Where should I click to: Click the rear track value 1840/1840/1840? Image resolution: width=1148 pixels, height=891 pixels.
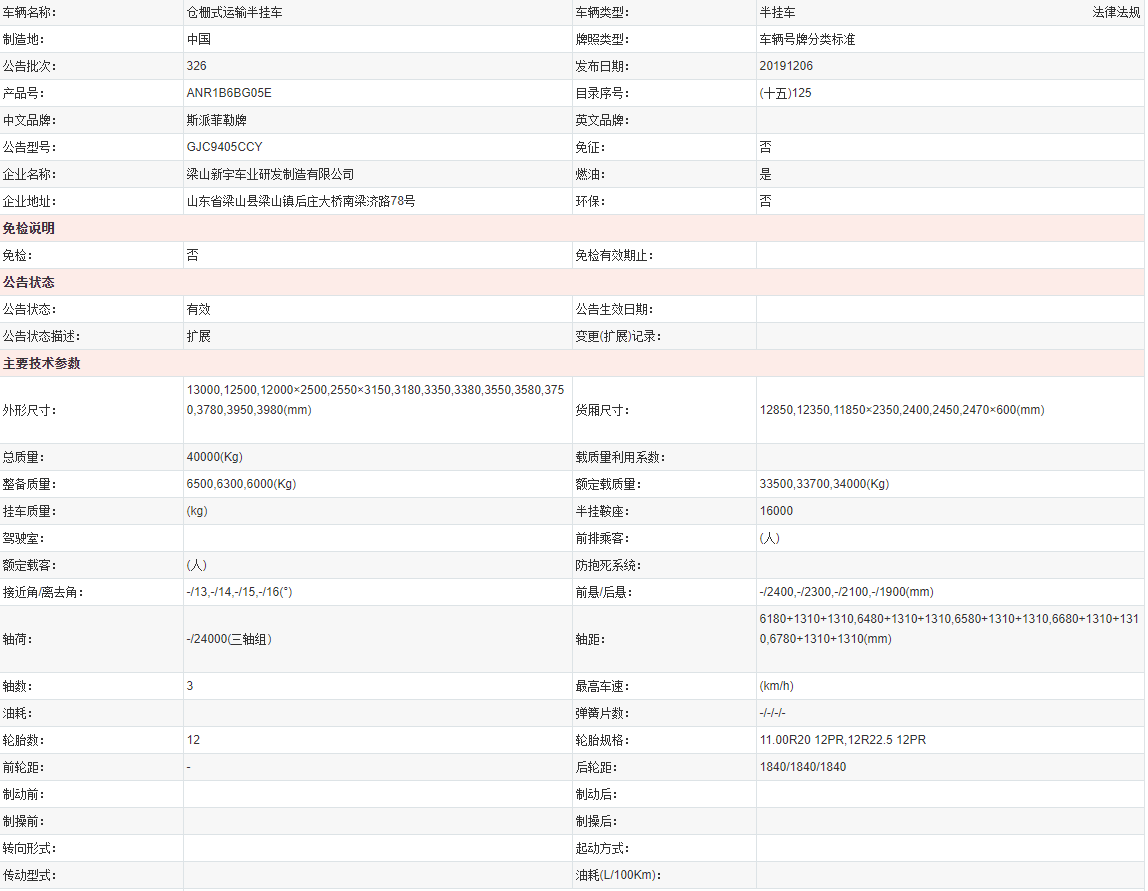pos(802,767)
